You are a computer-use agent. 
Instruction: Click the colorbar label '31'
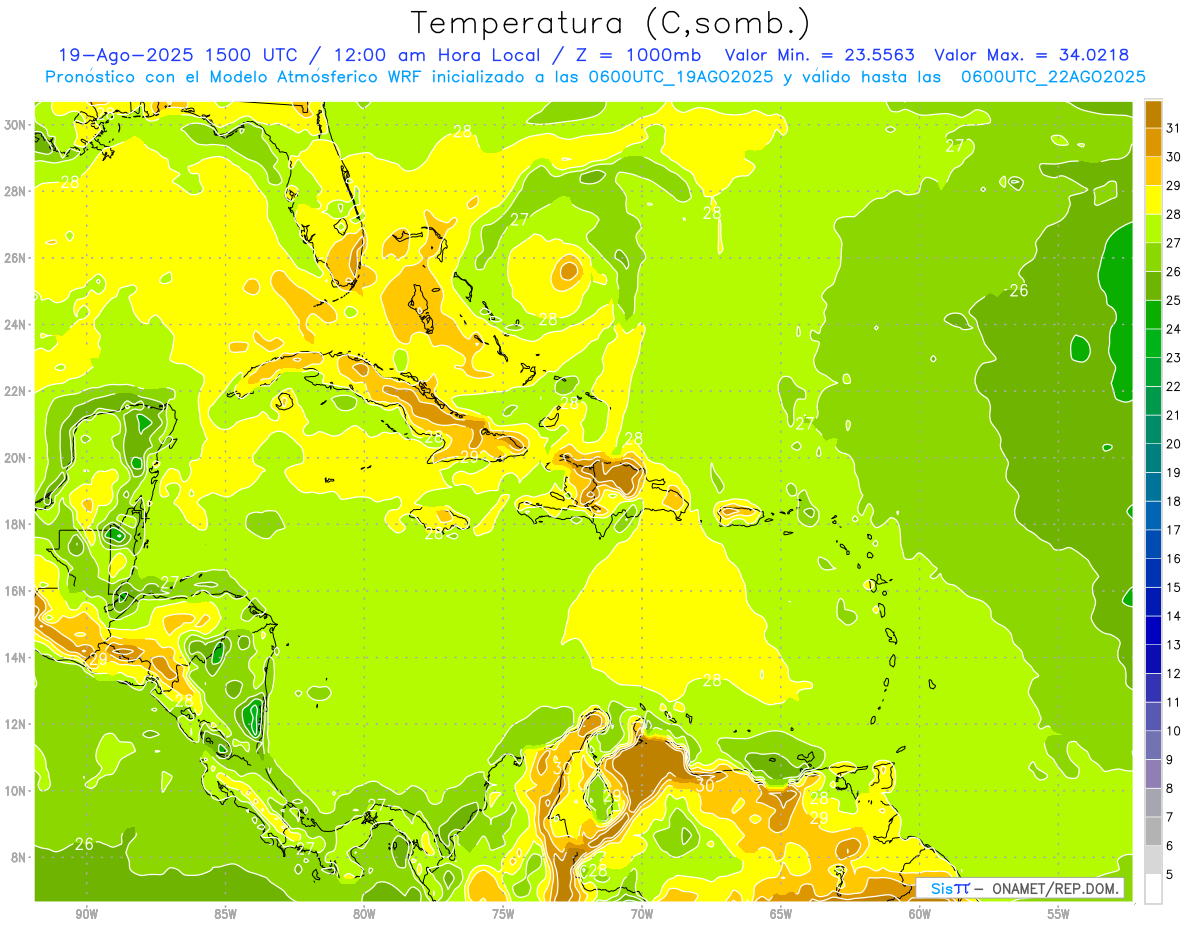point(1174,127)
